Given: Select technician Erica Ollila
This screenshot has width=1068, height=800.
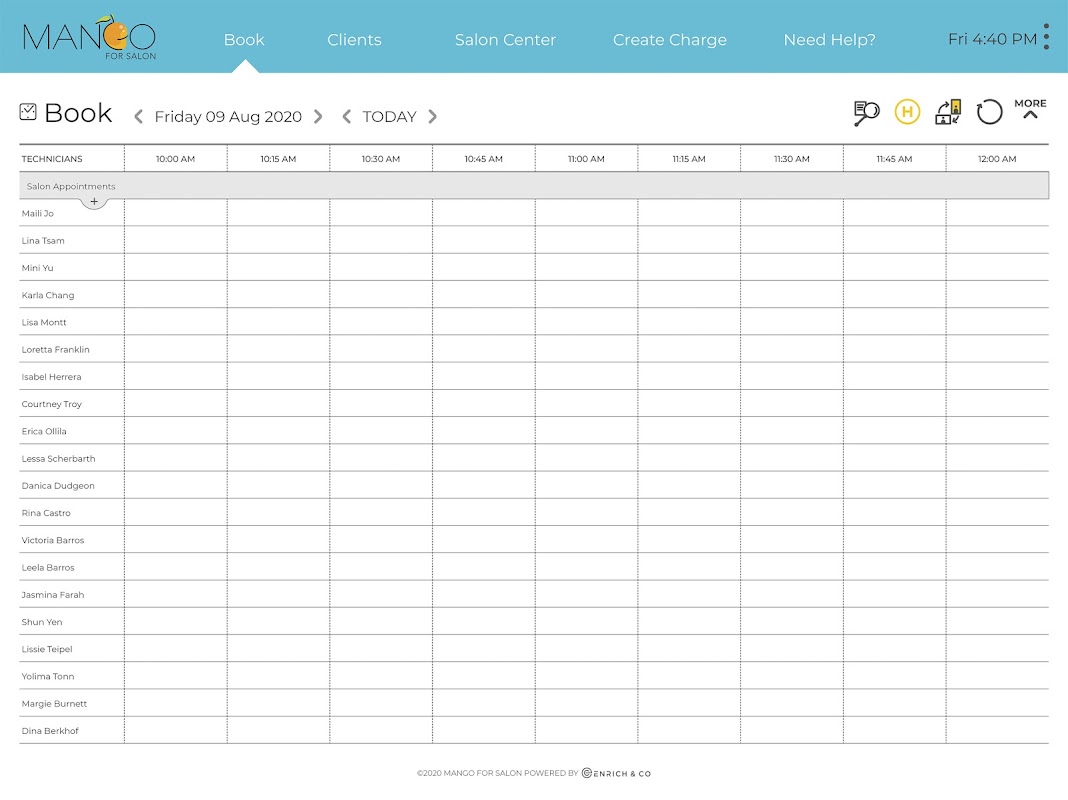Looking at the screenshot, I should pos(44,431).
